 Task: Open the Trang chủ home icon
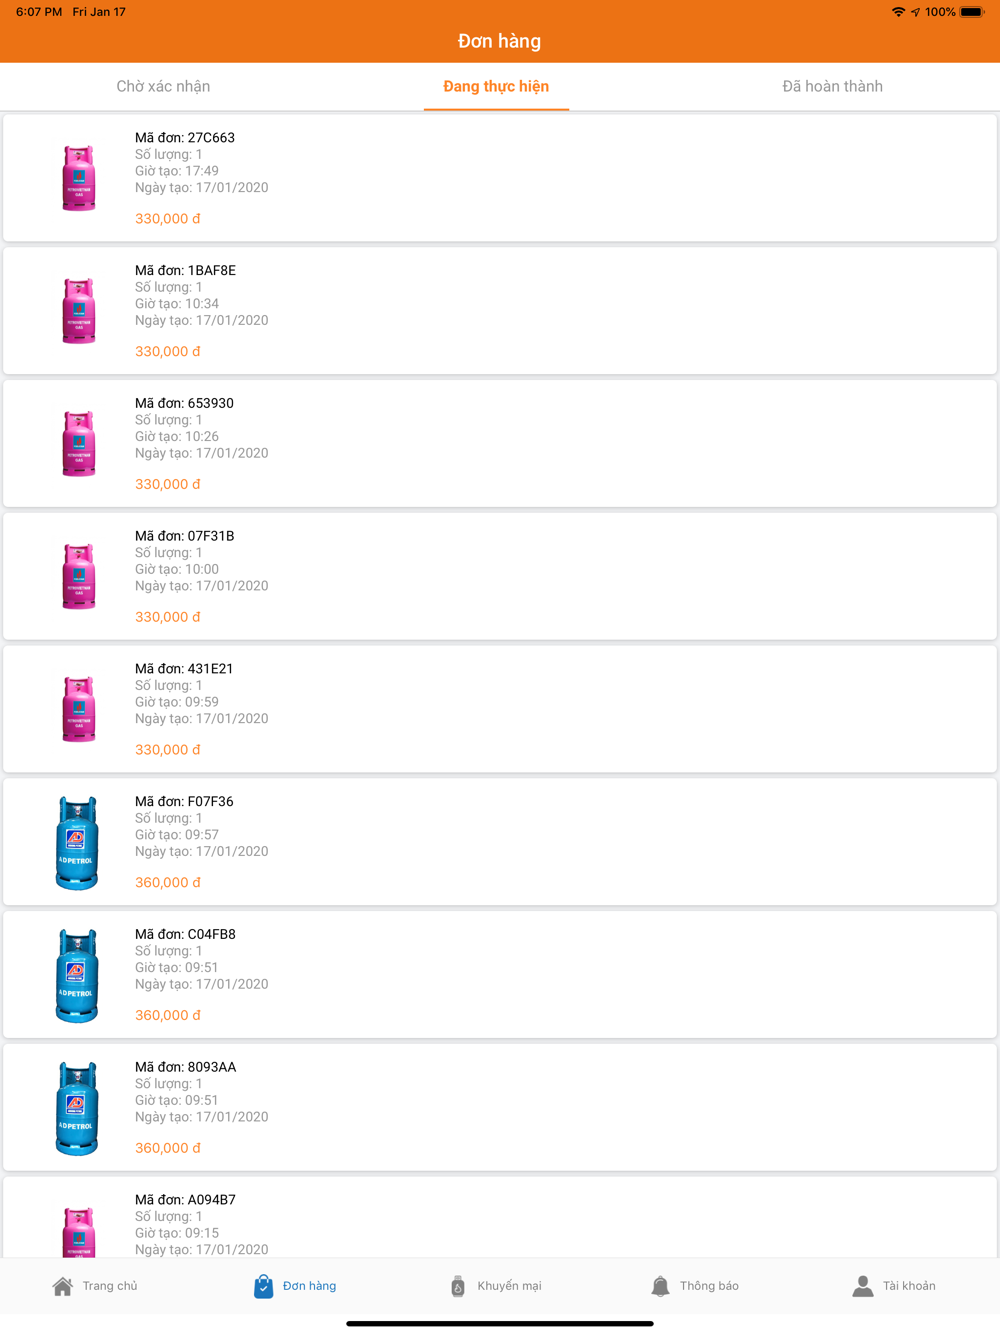62,1286
